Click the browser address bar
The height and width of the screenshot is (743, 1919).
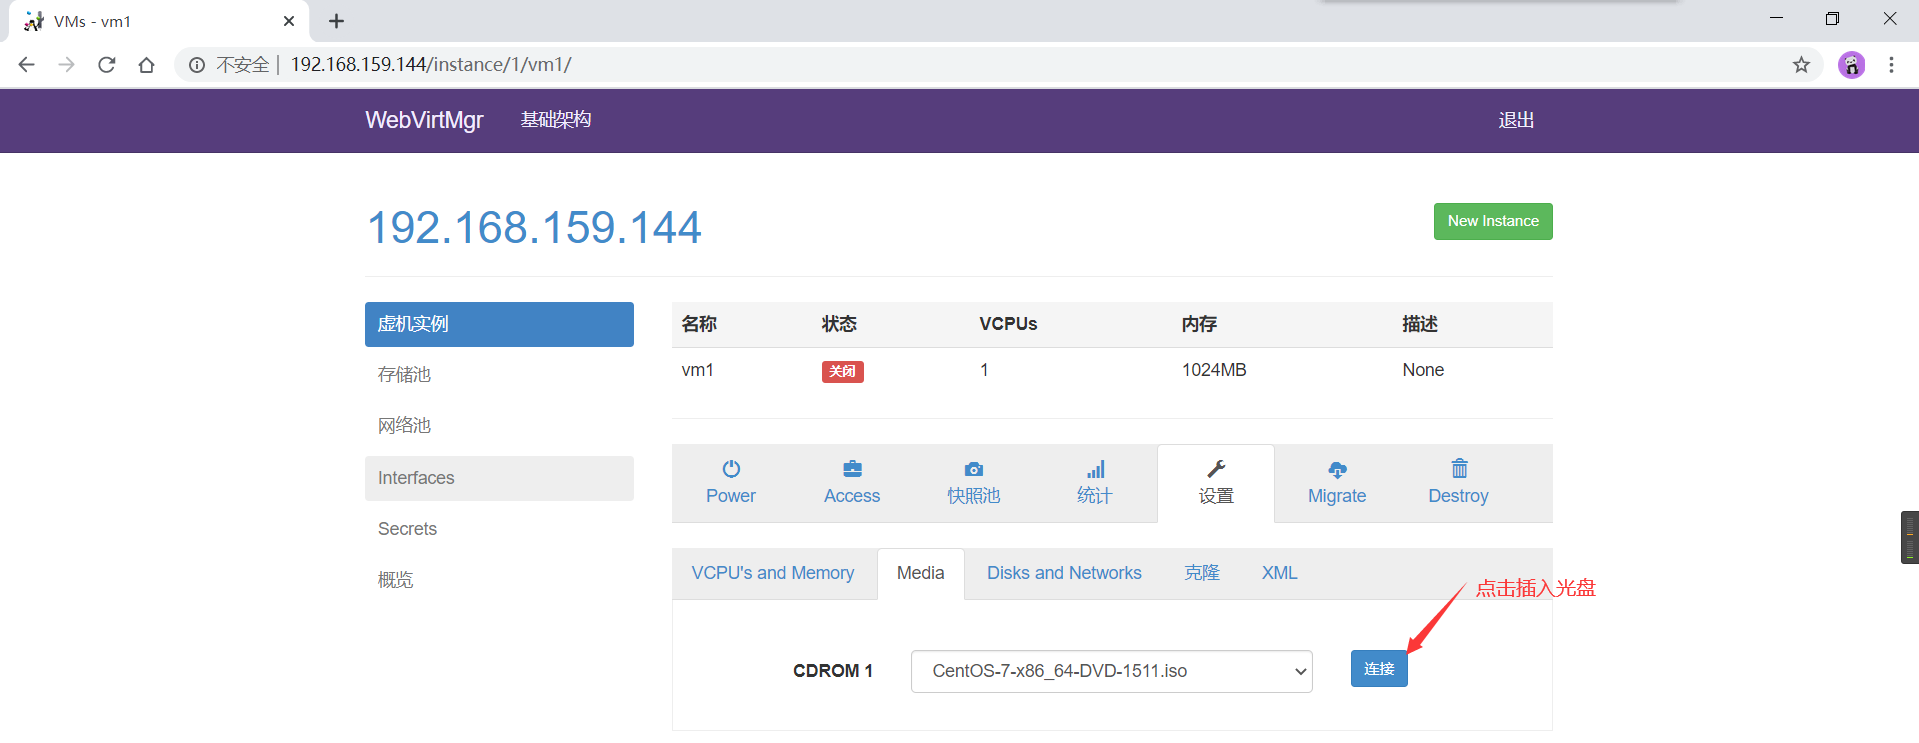point(1000,65)
